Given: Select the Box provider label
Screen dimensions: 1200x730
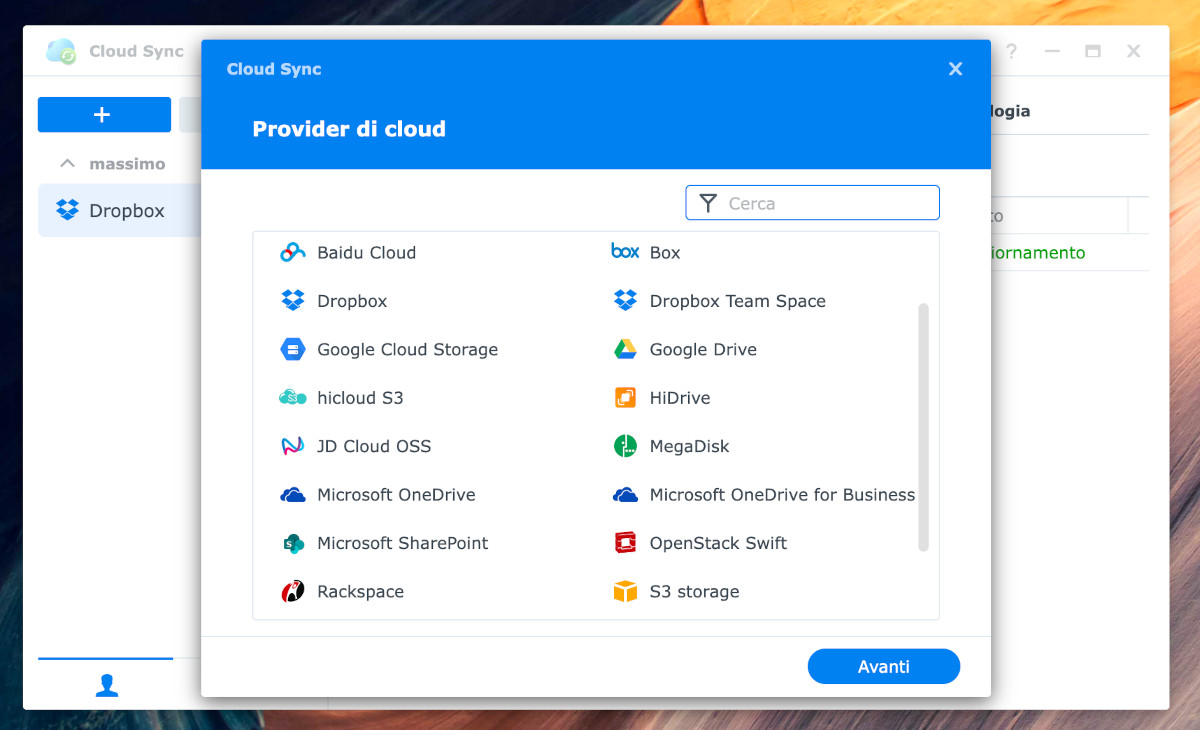Looking at the screenshot, I should pos(665,253).
